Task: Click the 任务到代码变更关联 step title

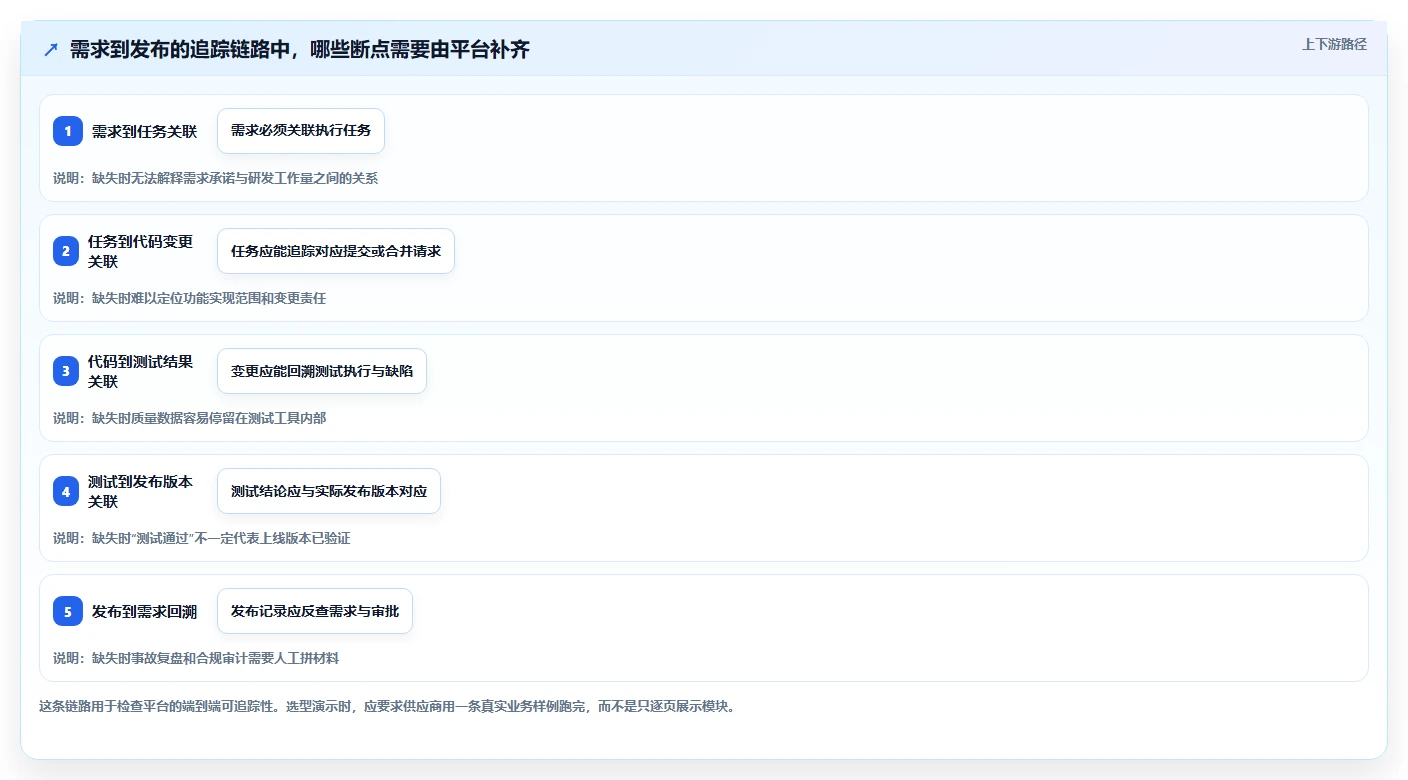Action: 141,251
